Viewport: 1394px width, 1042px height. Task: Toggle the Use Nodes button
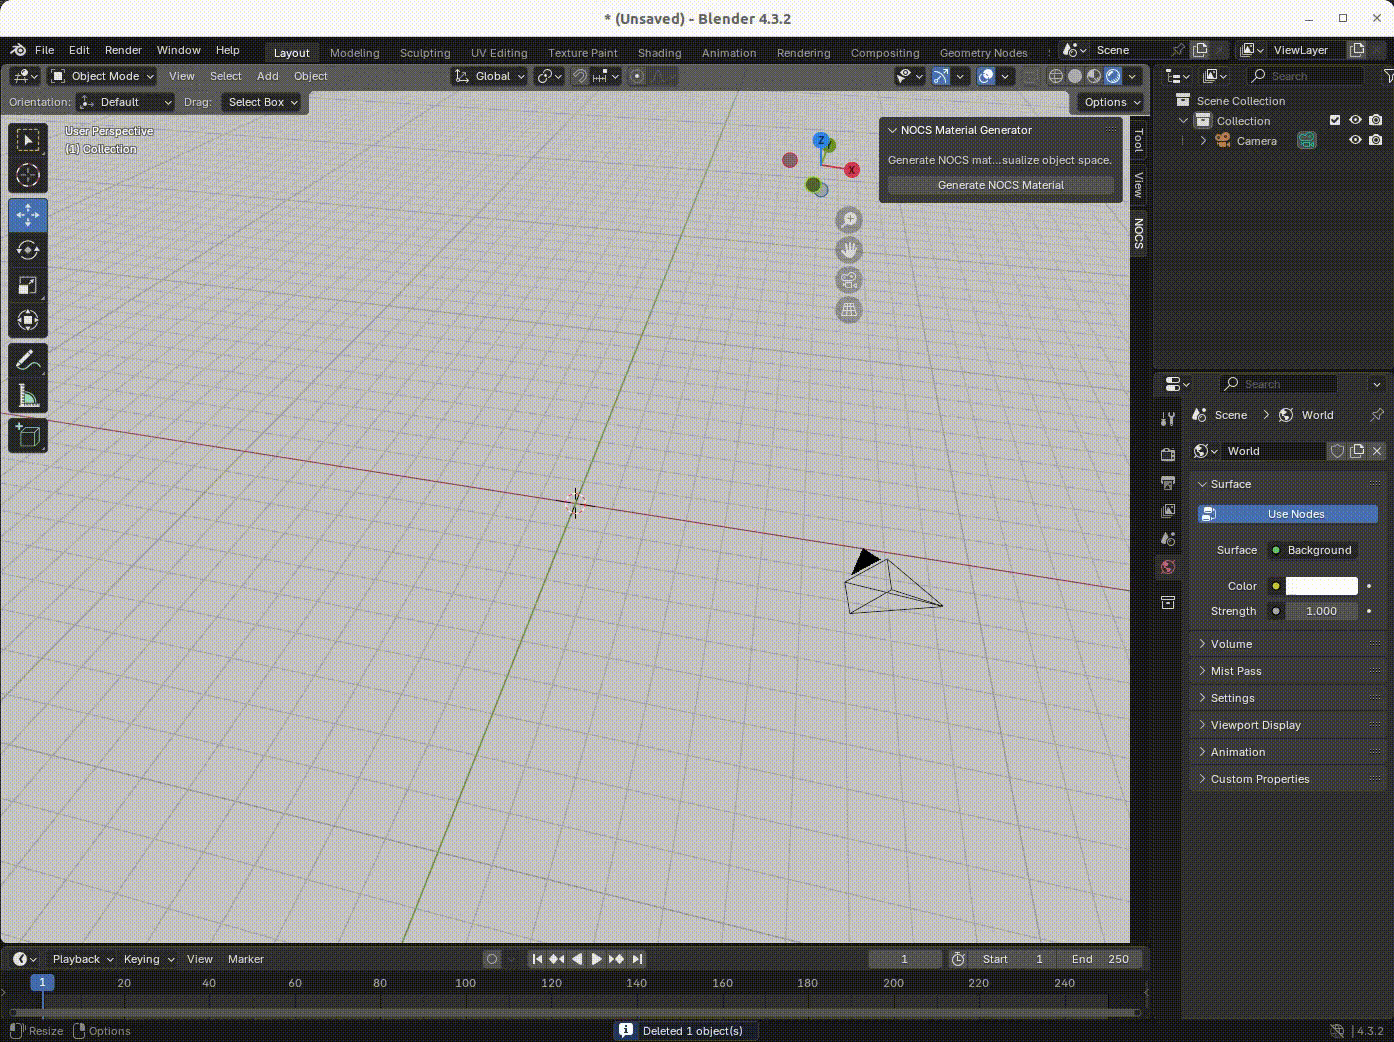point(1288,514)
